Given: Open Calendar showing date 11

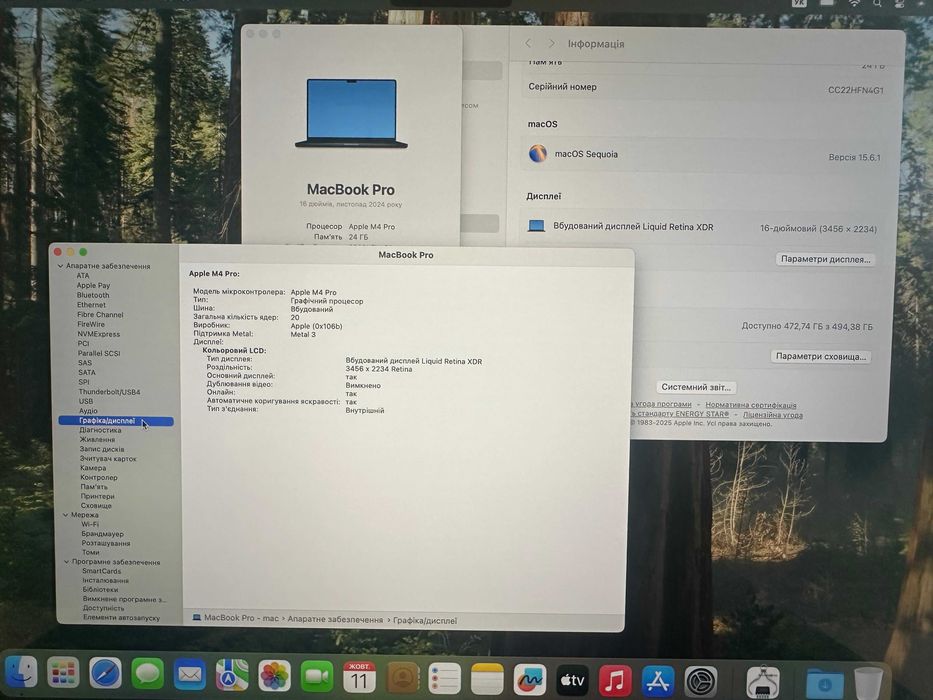Looking at the screenshot, I should click(359, 677).
